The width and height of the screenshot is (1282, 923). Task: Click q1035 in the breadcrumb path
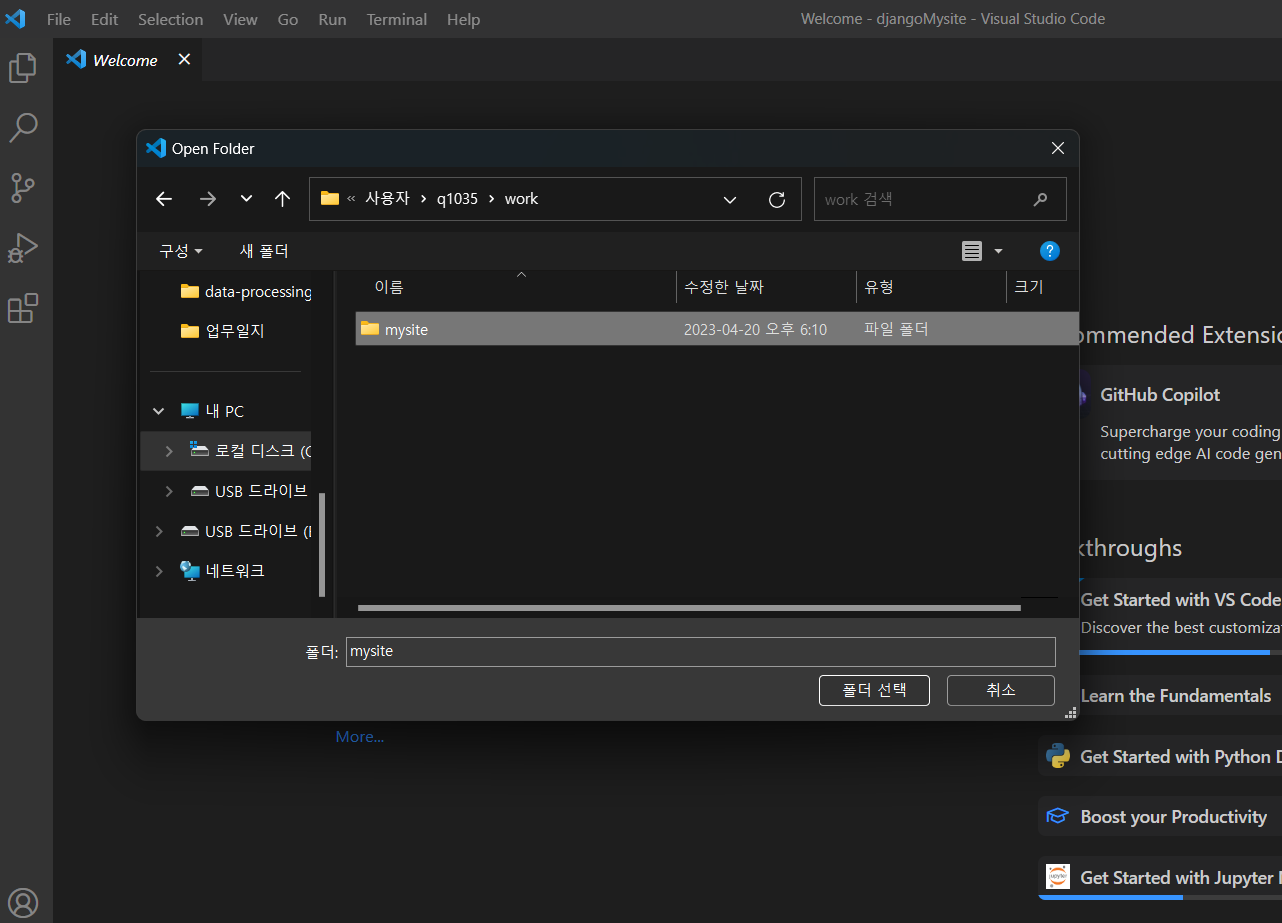pos(457,199)
